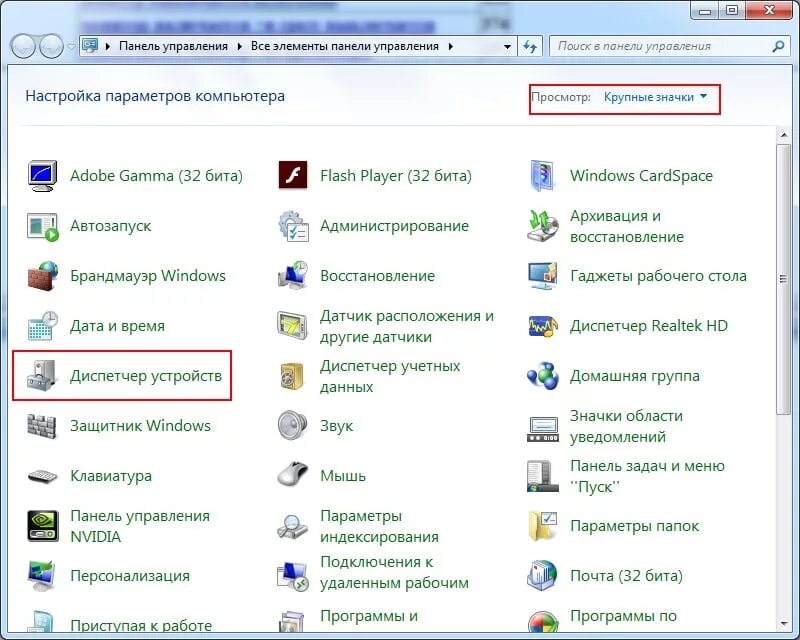Expand arrow after Все элементы панели управления
This screenshot has height=640, width=800.
click(x=451, y=46)
